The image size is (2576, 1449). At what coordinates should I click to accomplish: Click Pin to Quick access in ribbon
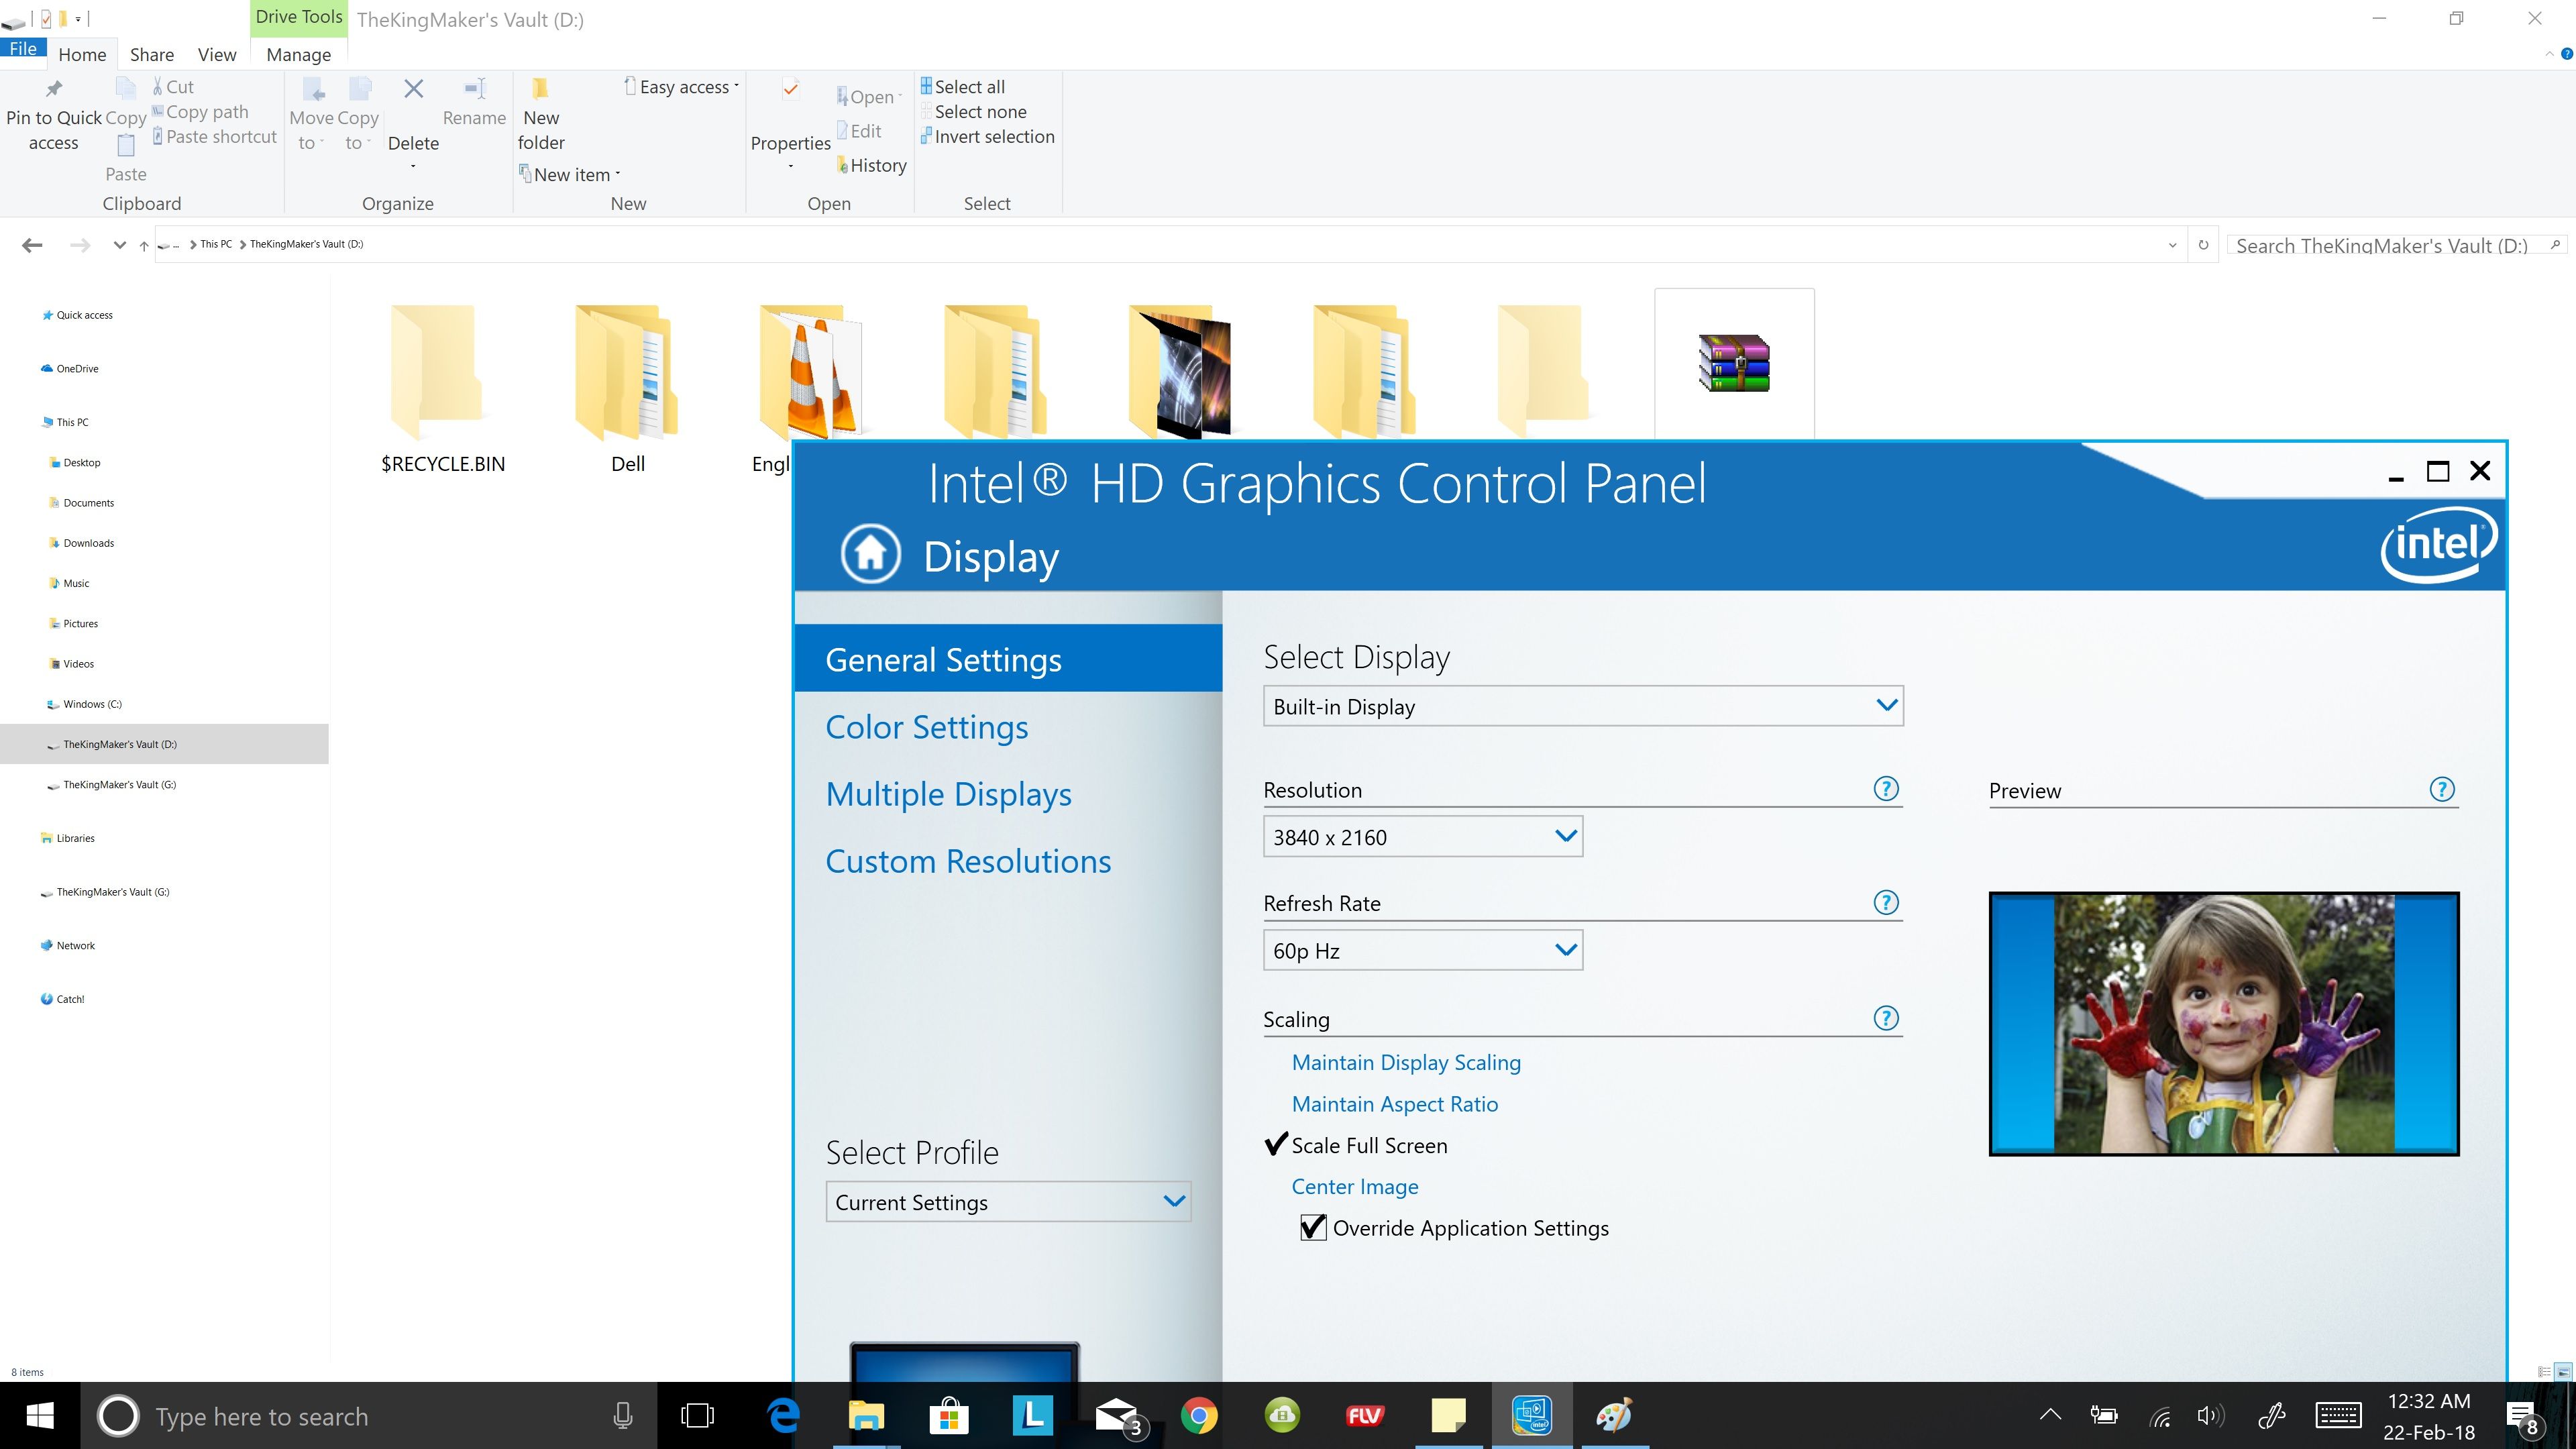pos(54,116)
